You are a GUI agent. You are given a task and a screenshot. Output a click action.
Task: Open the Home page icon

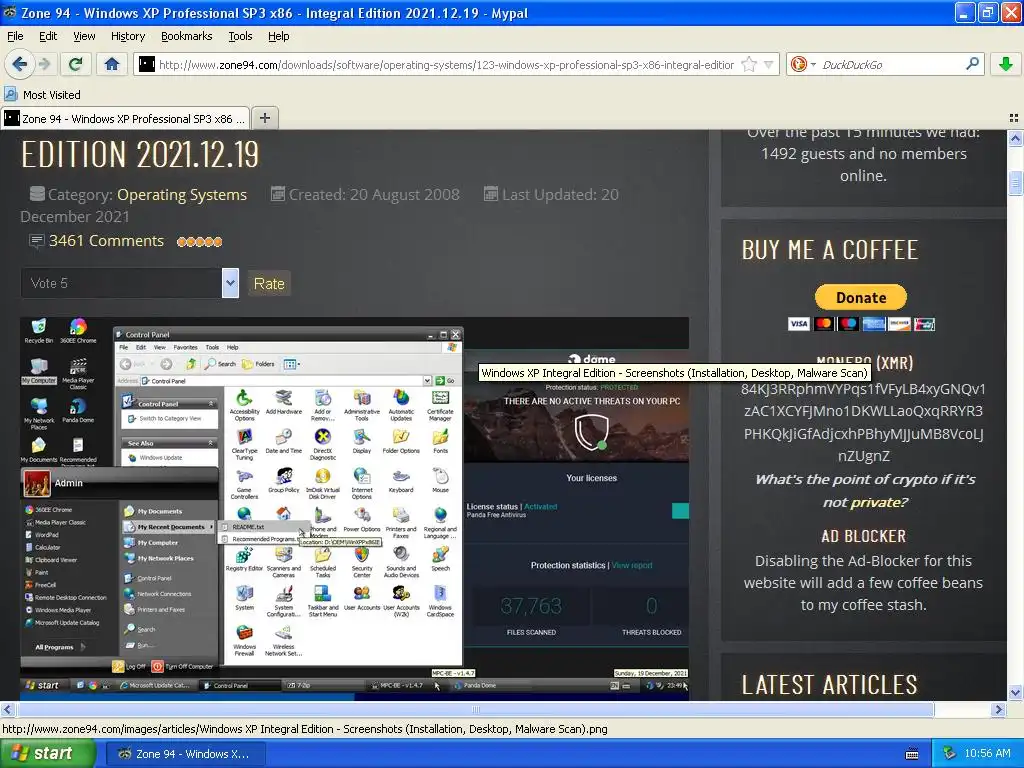112,64
